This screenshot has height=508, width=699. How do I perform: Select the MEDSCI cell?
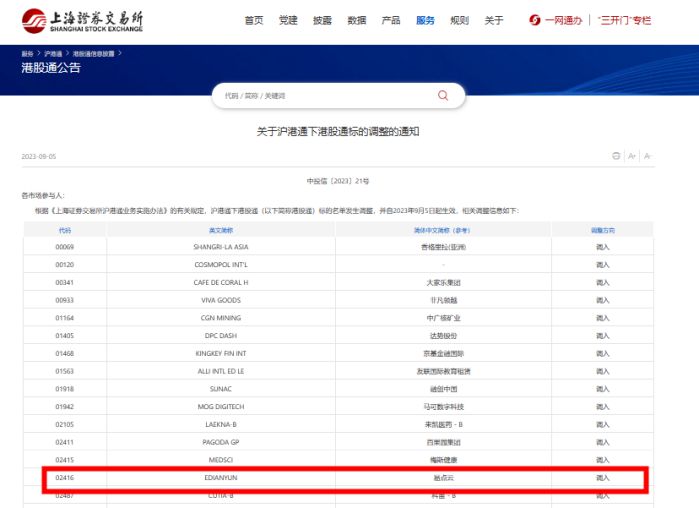(x=221, y=460)
